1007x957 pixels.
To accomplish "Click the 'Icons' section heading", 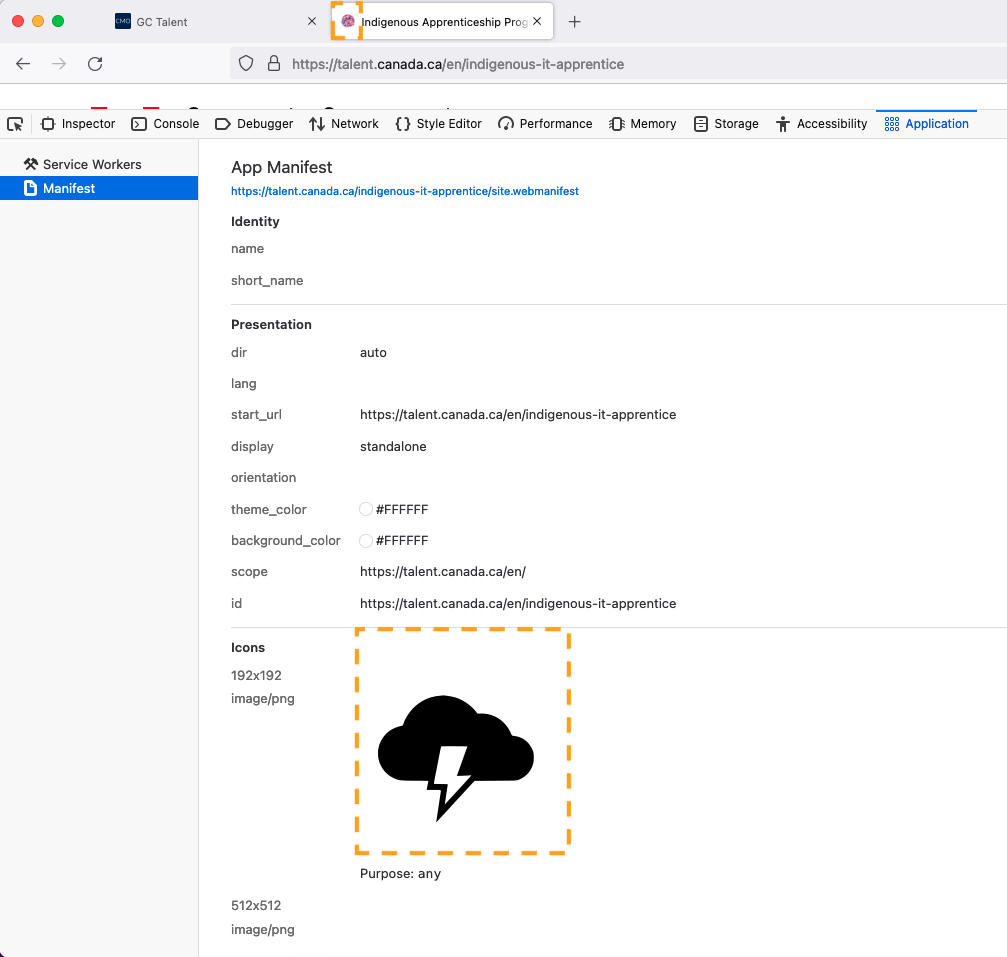I will (x=248, y=647).
